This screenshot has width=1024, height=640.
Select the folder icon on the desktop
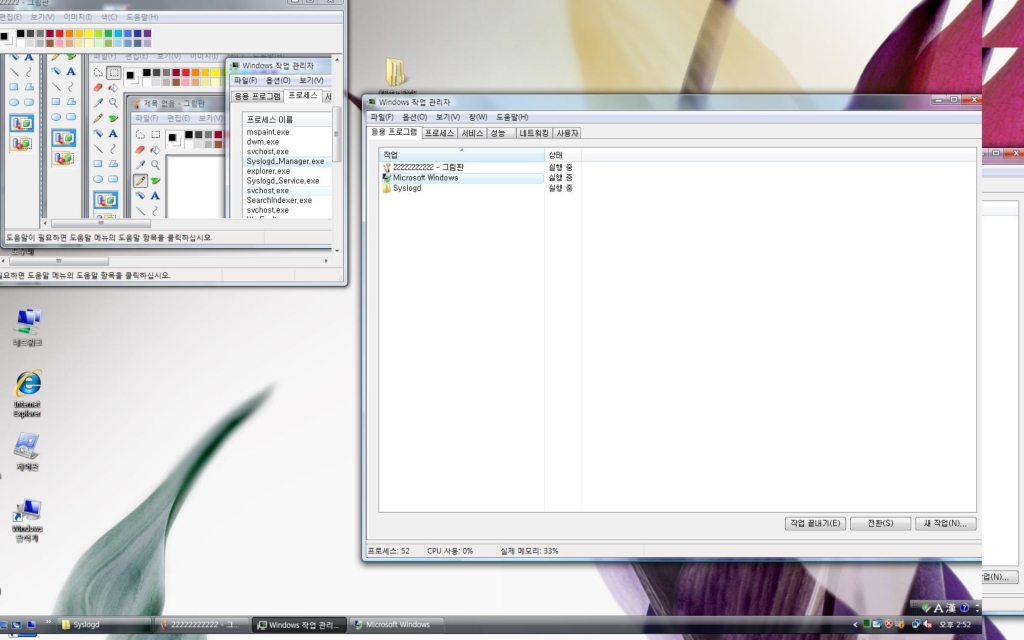(394, 72)
